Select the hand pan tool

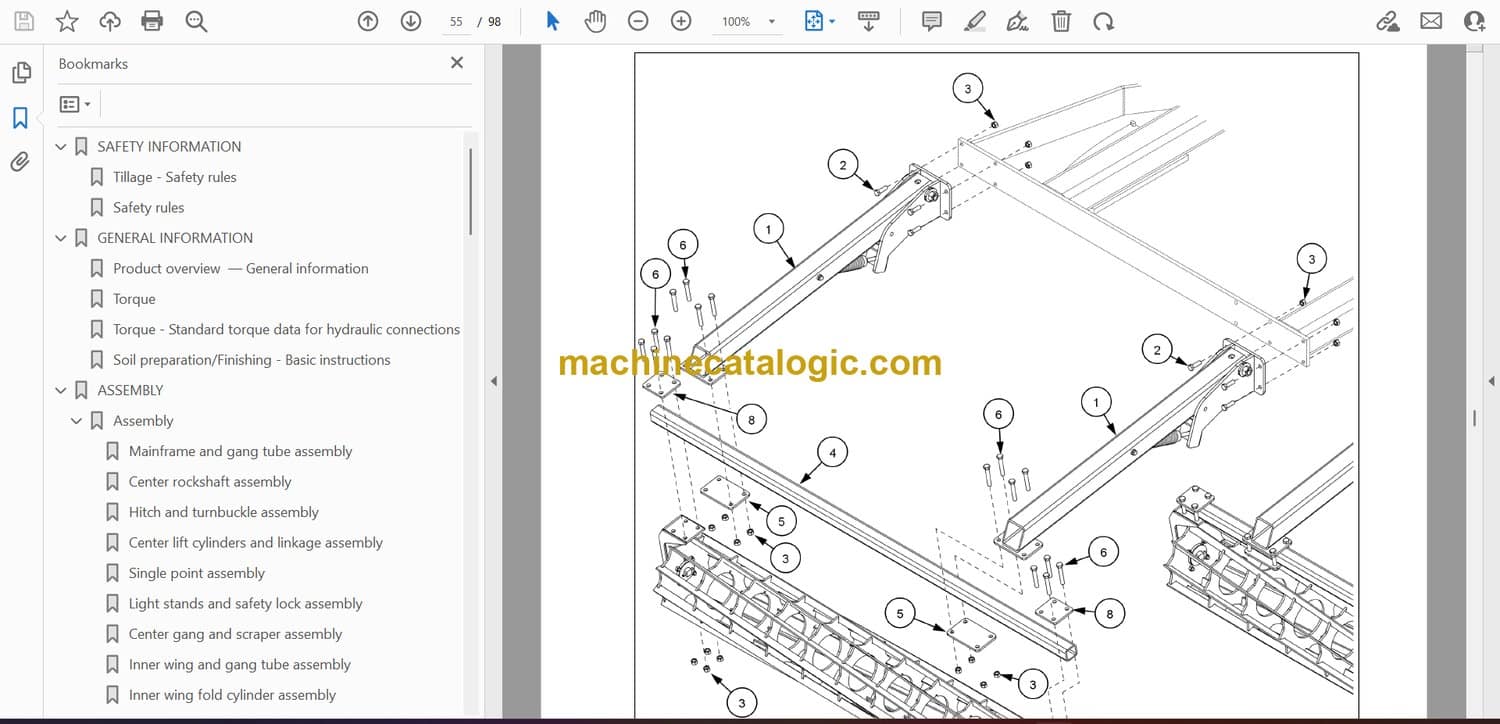(595, 21)
